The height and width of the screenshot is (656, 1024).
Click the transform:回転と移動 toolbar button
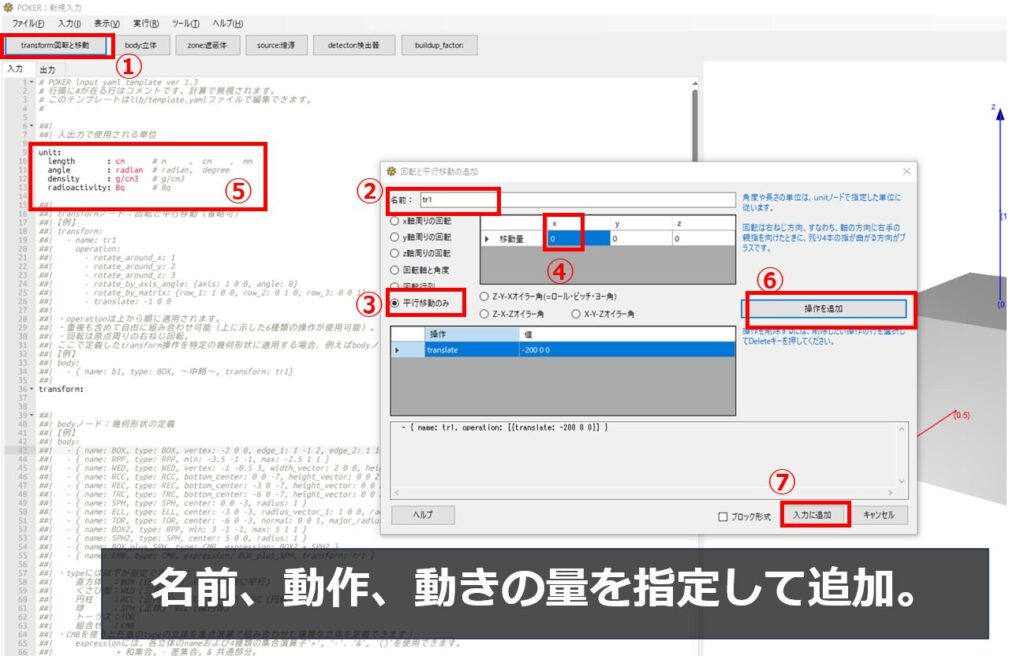(x=55, y=45)
